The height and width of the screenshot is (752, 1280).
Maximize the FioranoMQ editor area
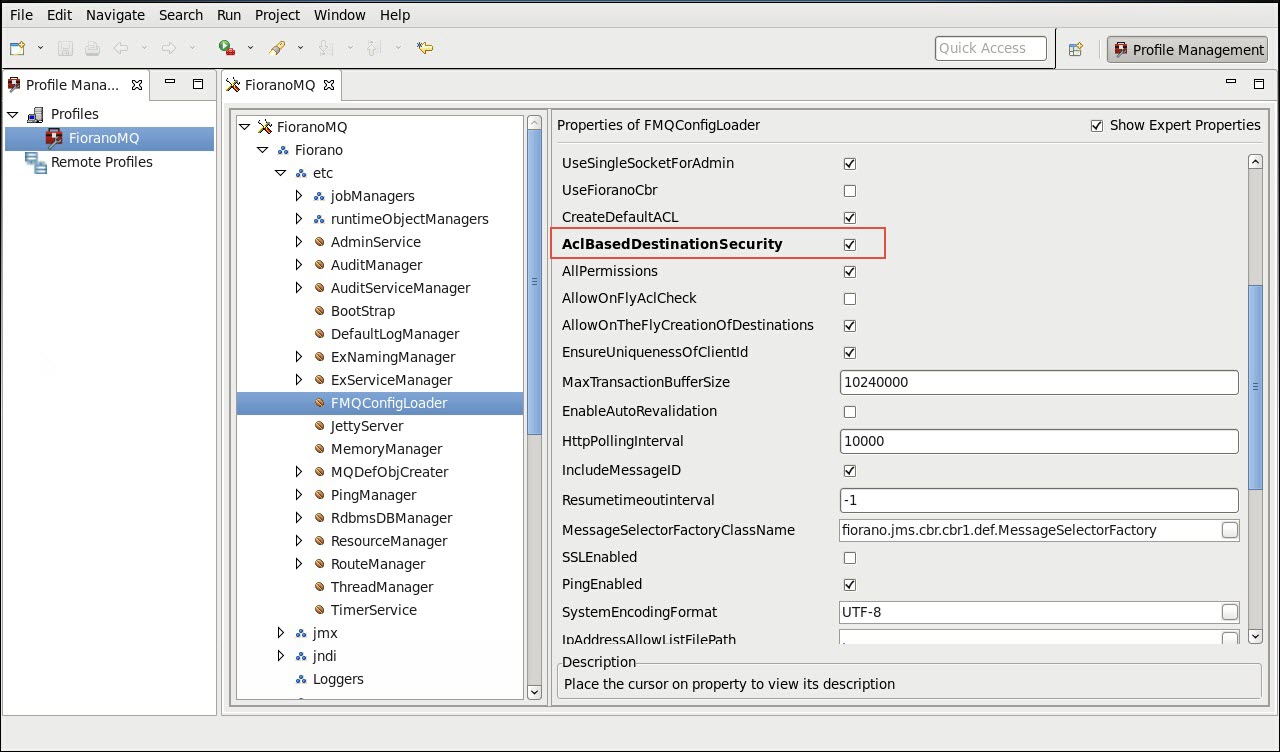tap(1260, 84)
